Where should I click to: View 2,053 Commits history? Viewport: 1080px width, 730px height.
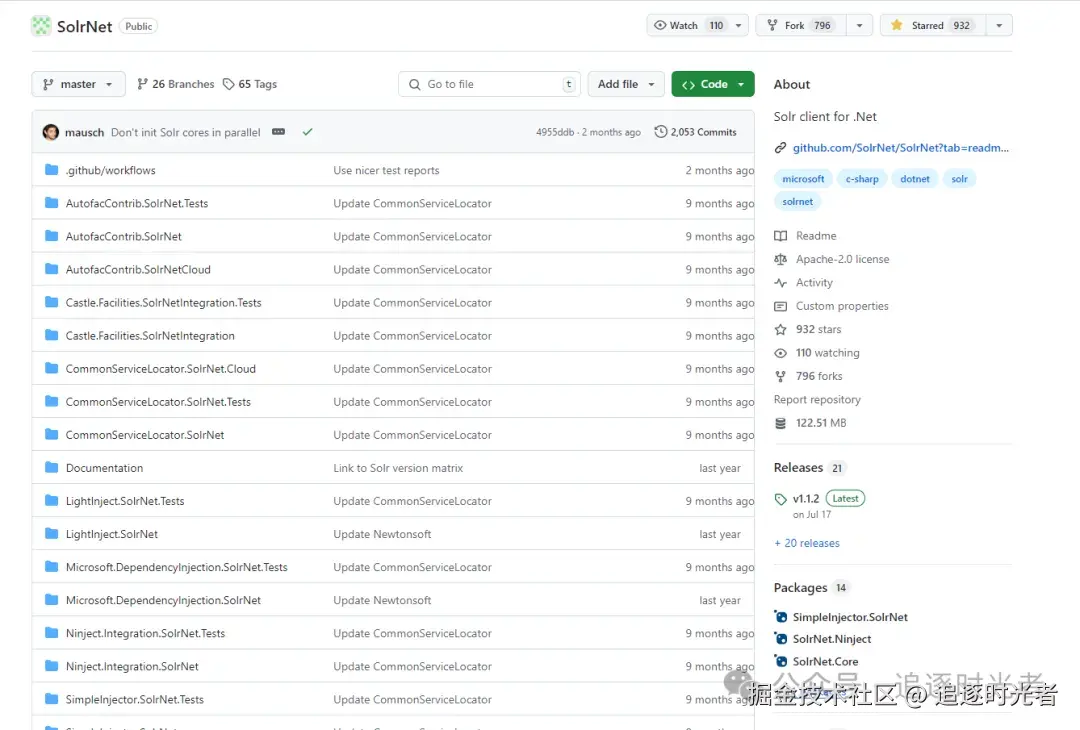tap(696, 132)
